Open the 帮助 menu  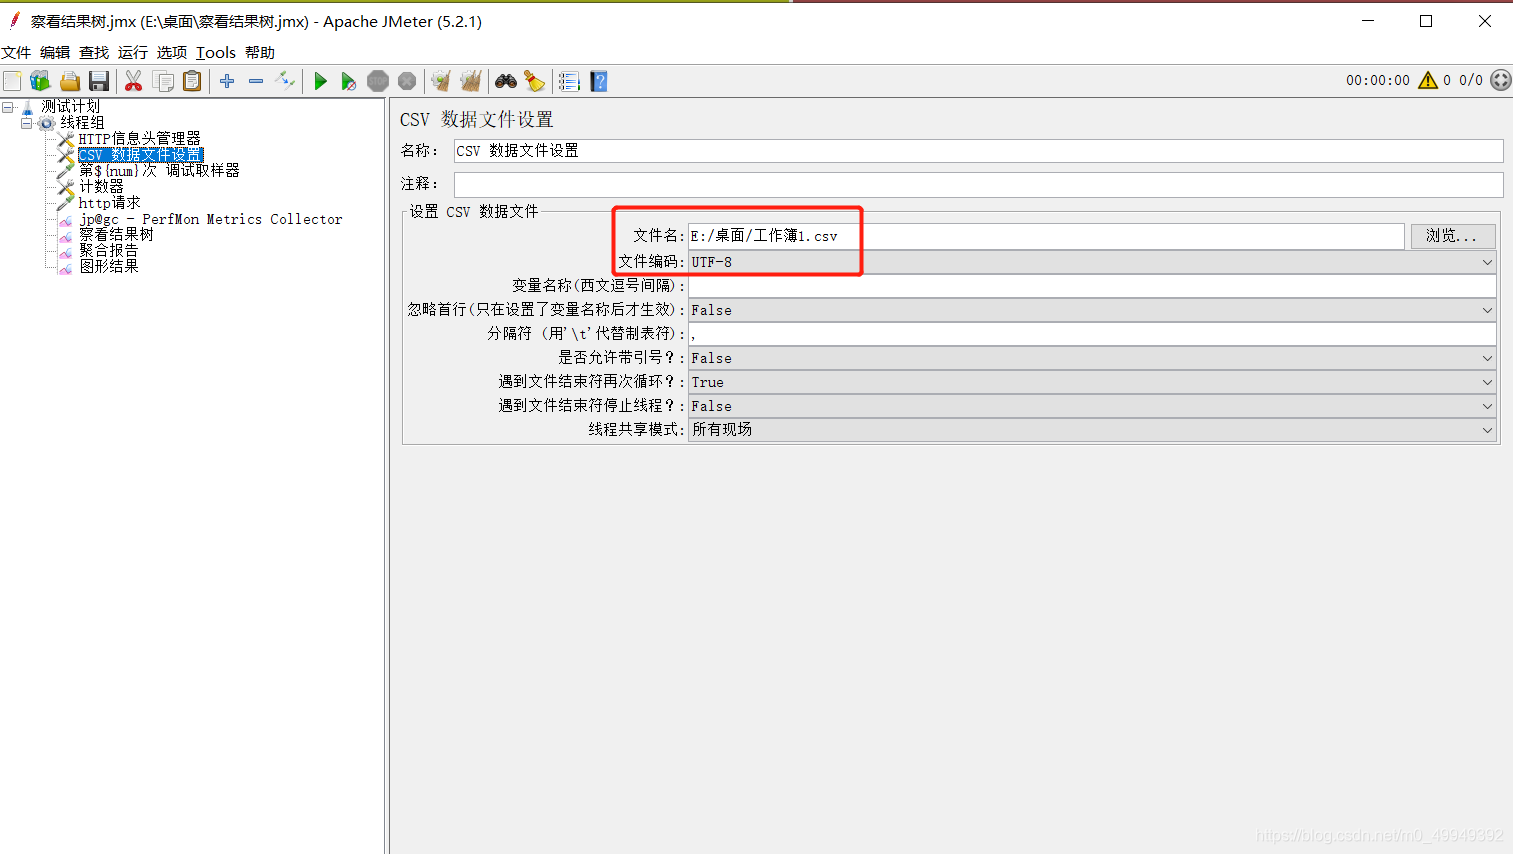[x=260, y=52]
